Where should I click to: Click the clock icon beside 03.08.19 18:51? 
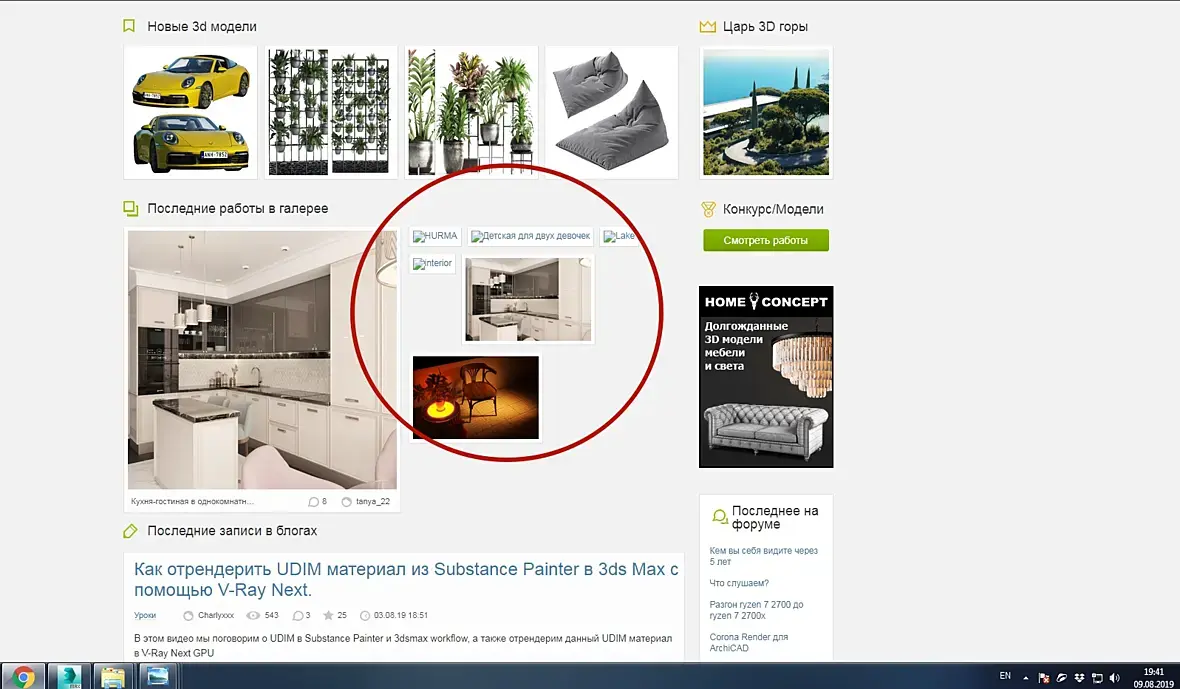click(x=365, y=615)
